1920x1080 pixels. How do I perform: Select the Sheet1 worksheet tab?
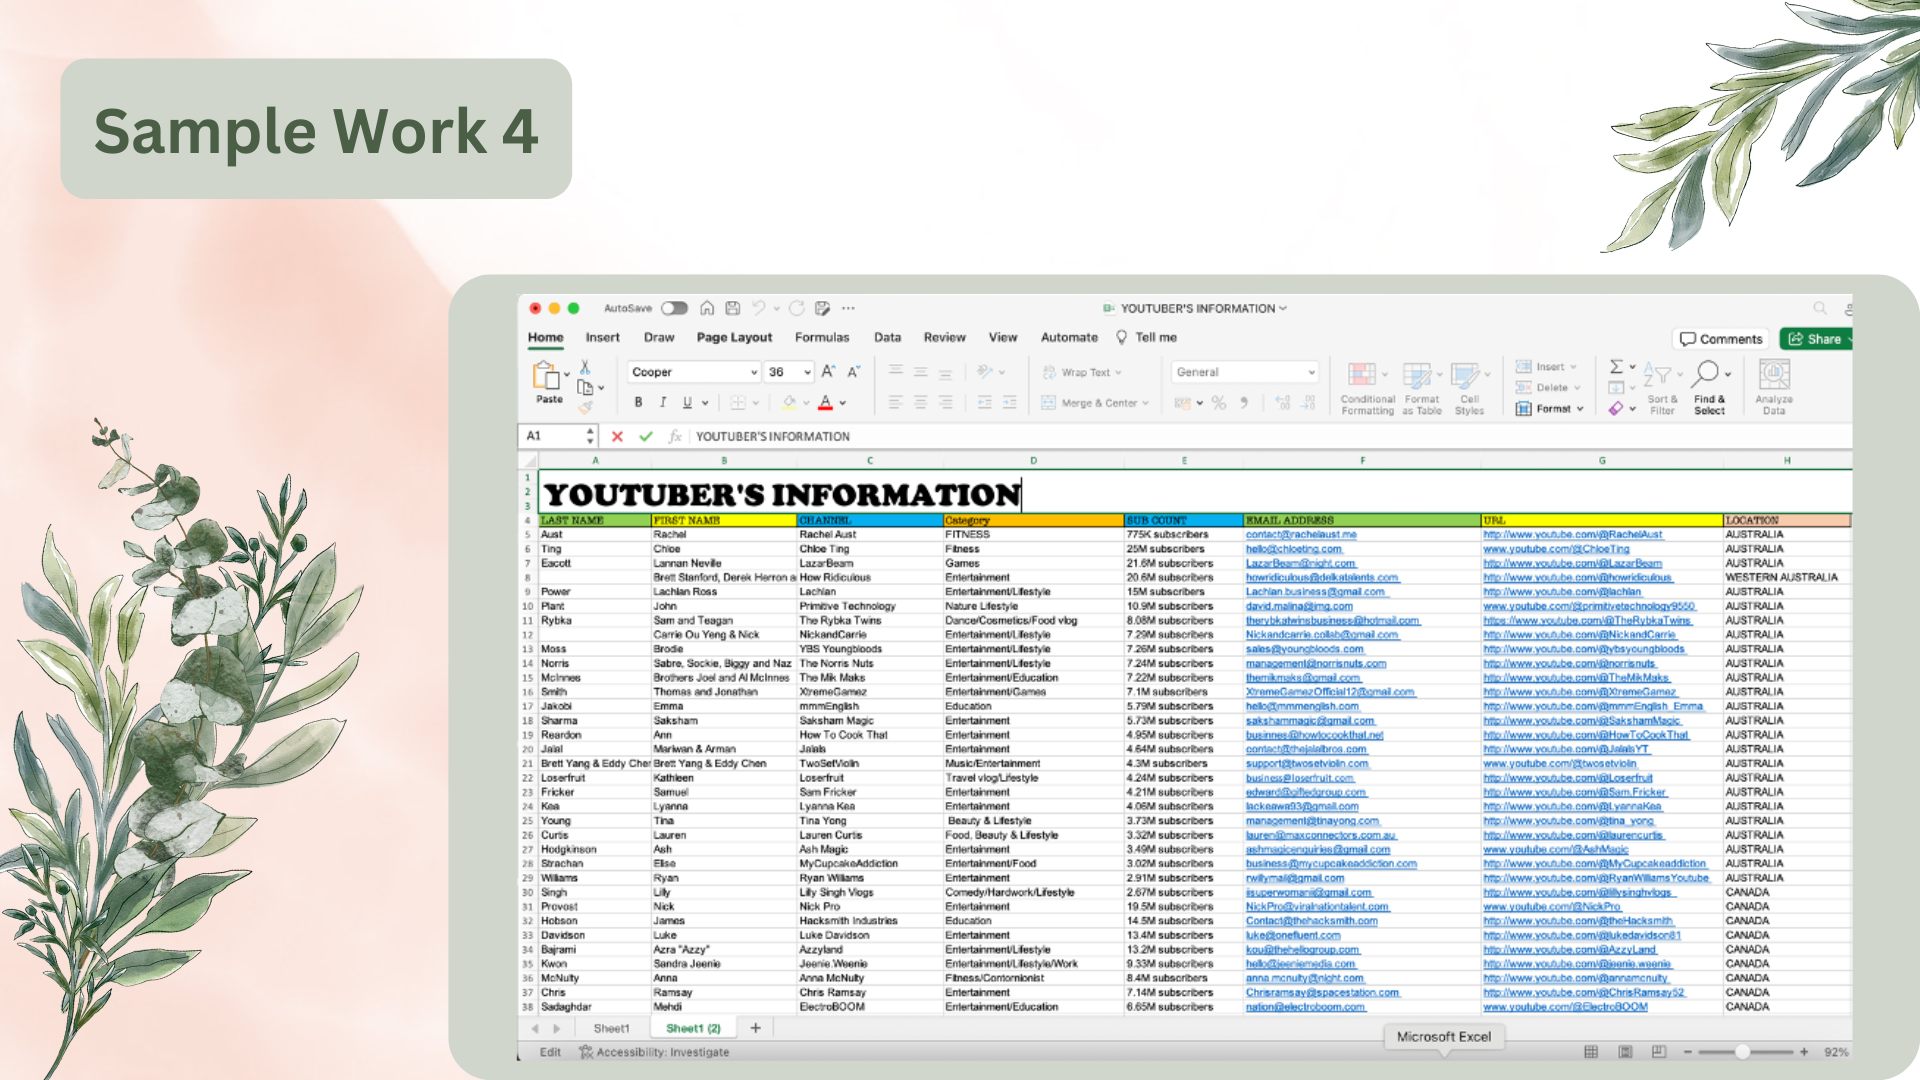pos(611,1028)
